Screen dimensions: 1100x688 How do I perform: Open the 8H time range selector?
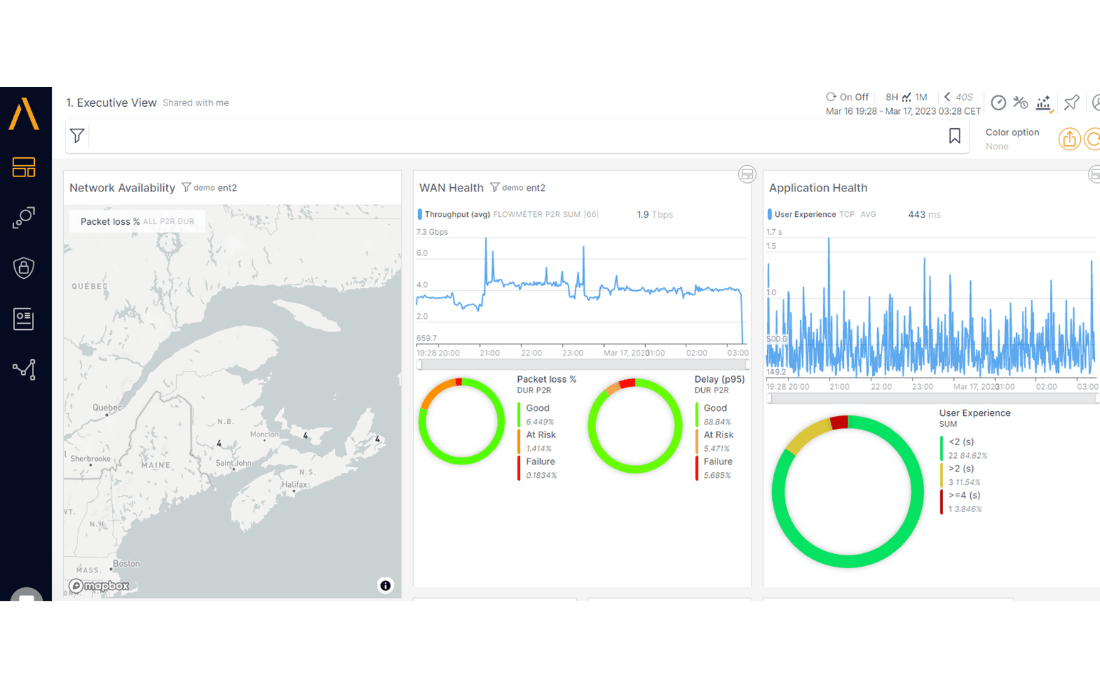point(889,97)
